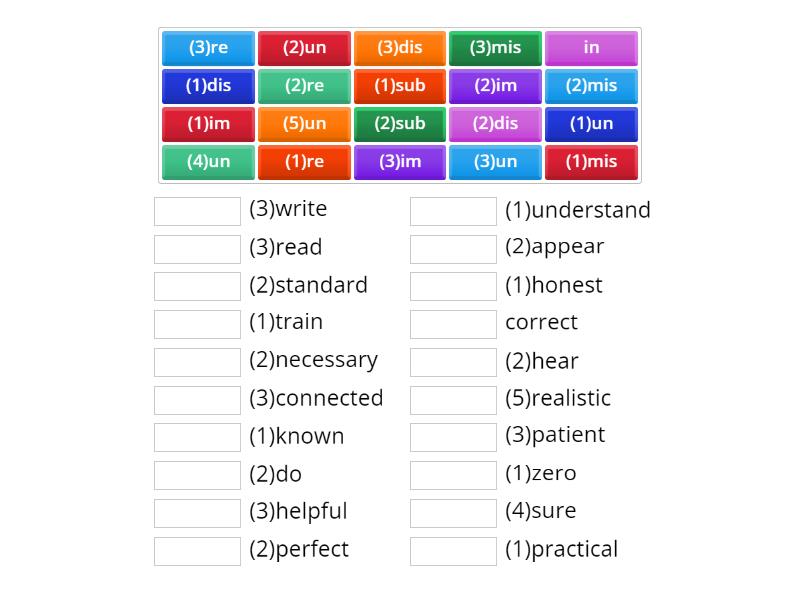The height and width of the screenshot is (600, 800).
Task: Click the in prefix tile
Action: pyautogui.click(x=592, y=47)
